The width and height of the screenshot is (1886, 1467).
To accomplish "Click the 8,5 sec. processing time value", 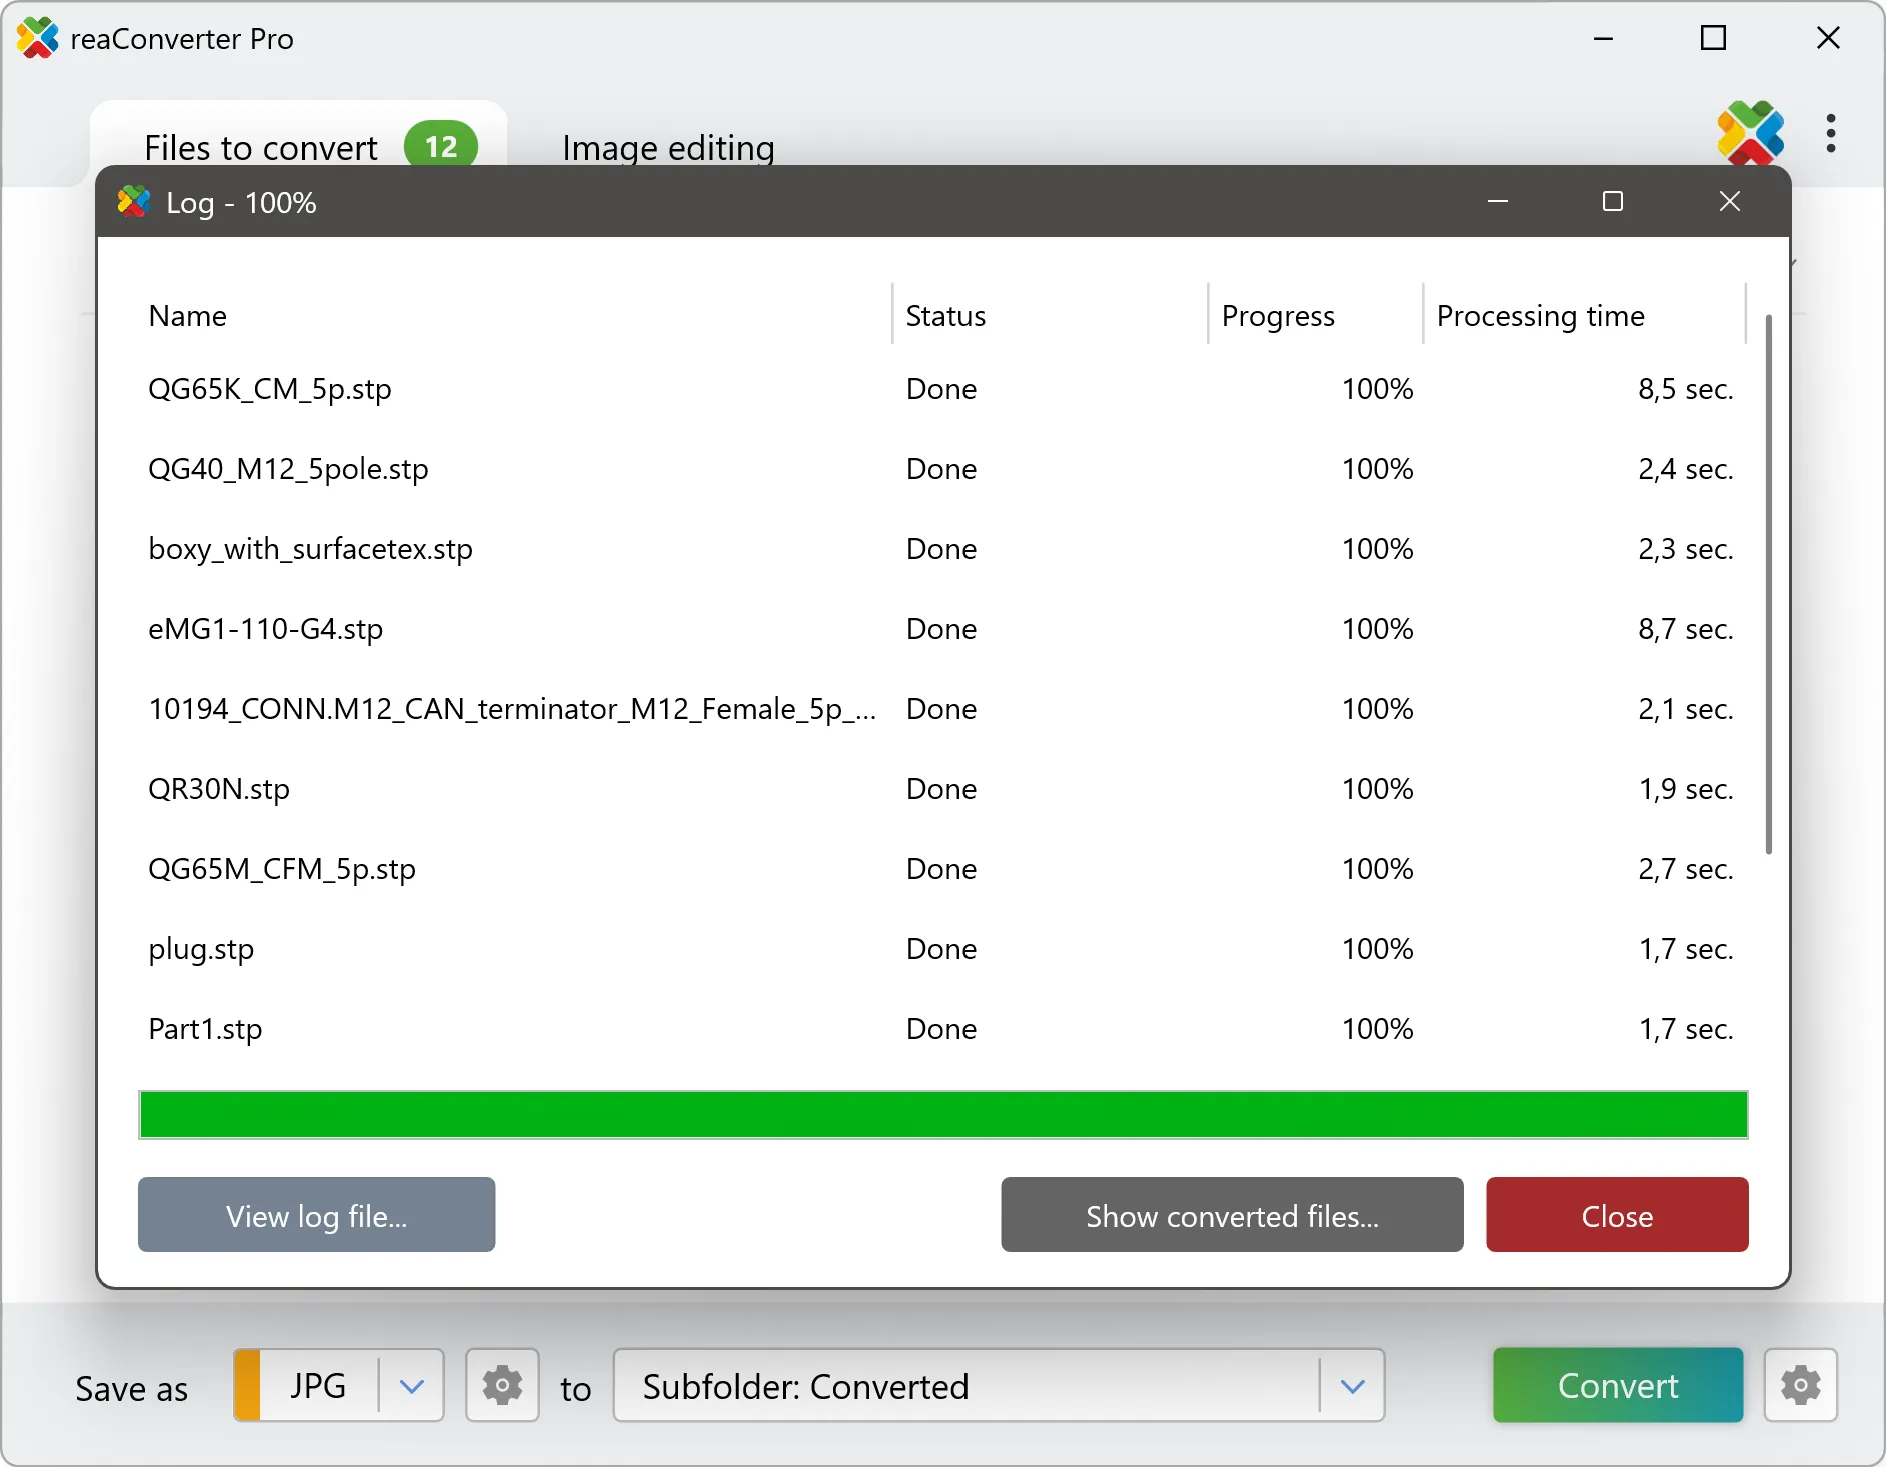I will [1685, 389].
